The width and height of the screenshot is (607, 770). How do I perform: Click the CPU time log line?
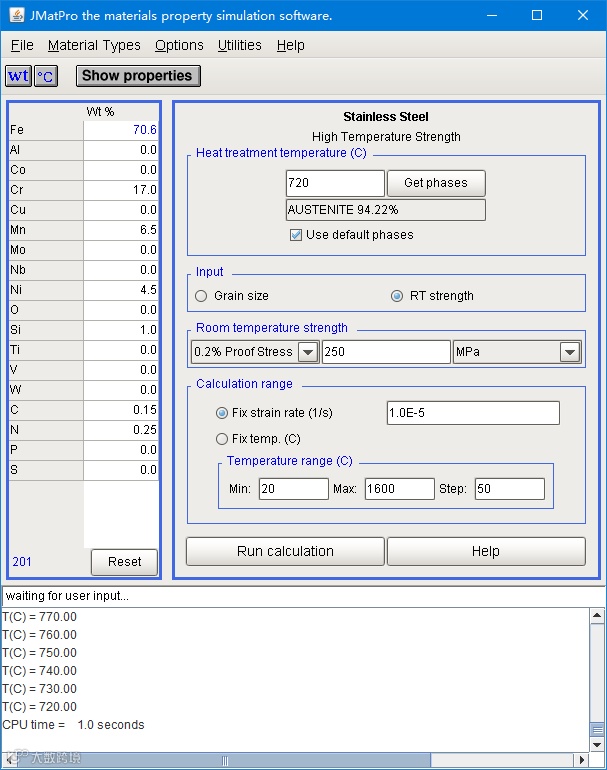(x=73, y=725)
